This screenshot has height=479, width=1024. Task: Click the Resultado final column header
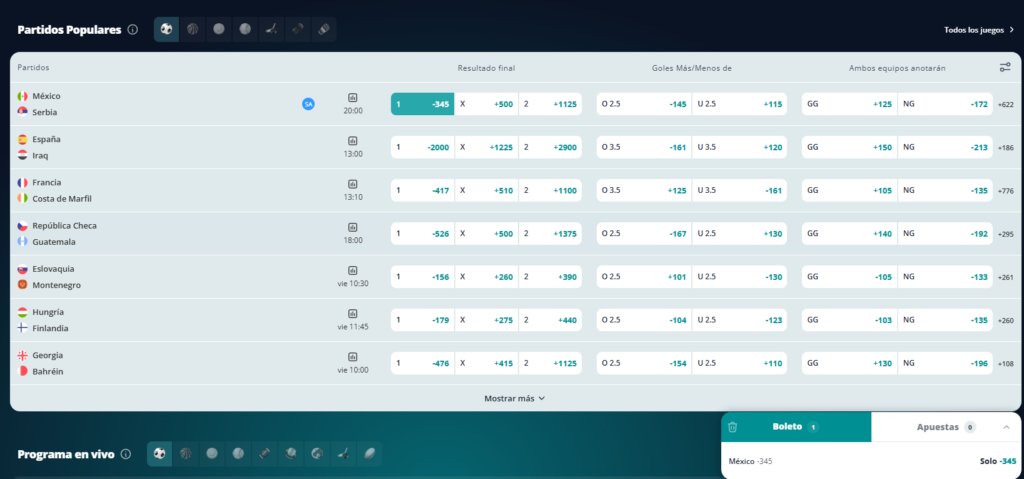[x=487, y=68]
